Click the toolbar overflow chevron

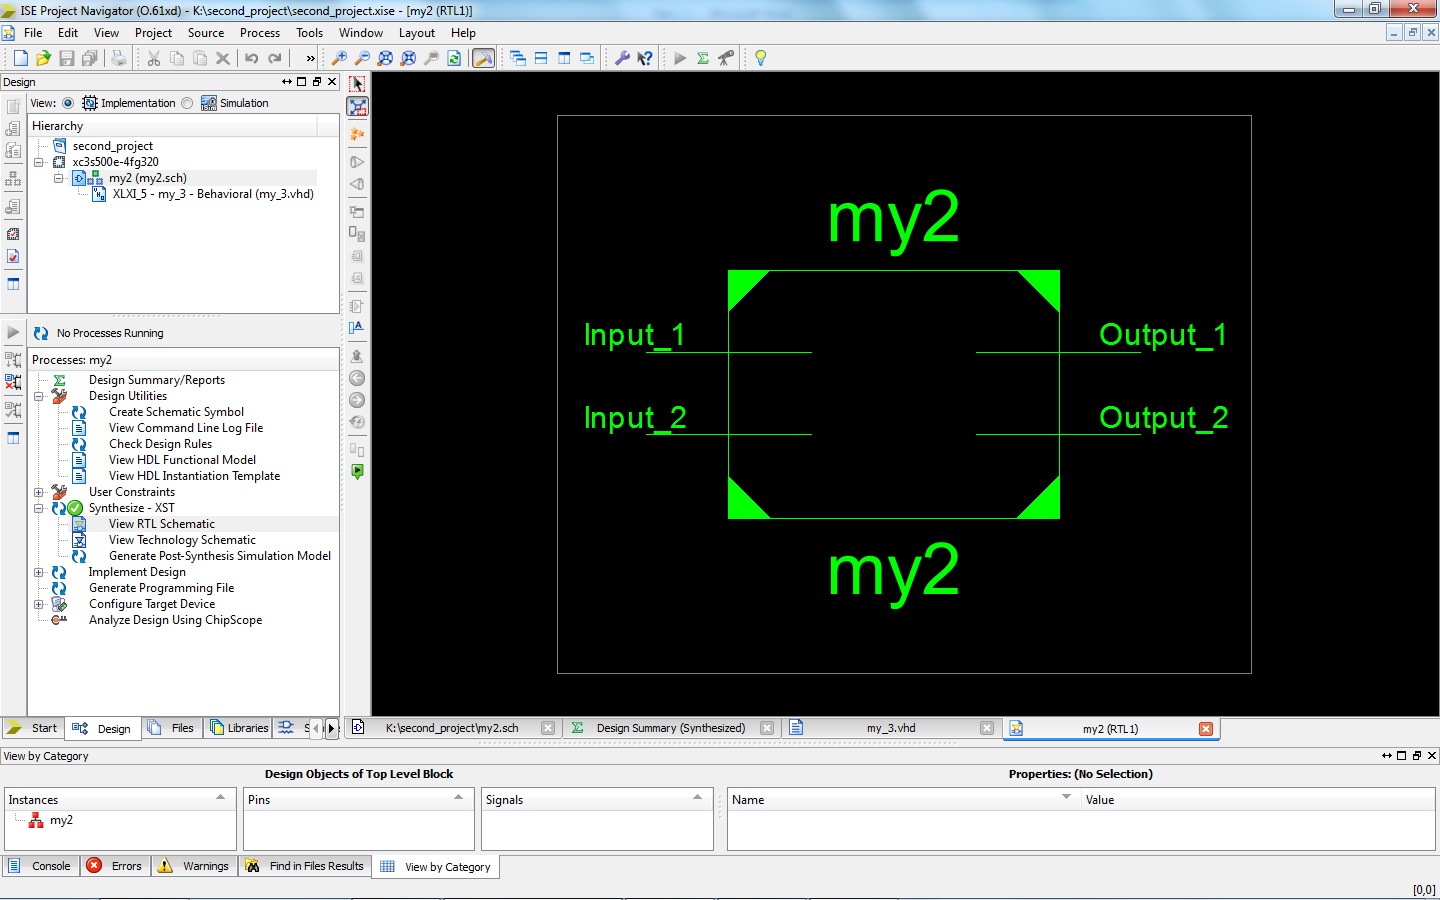coord(311,58)
